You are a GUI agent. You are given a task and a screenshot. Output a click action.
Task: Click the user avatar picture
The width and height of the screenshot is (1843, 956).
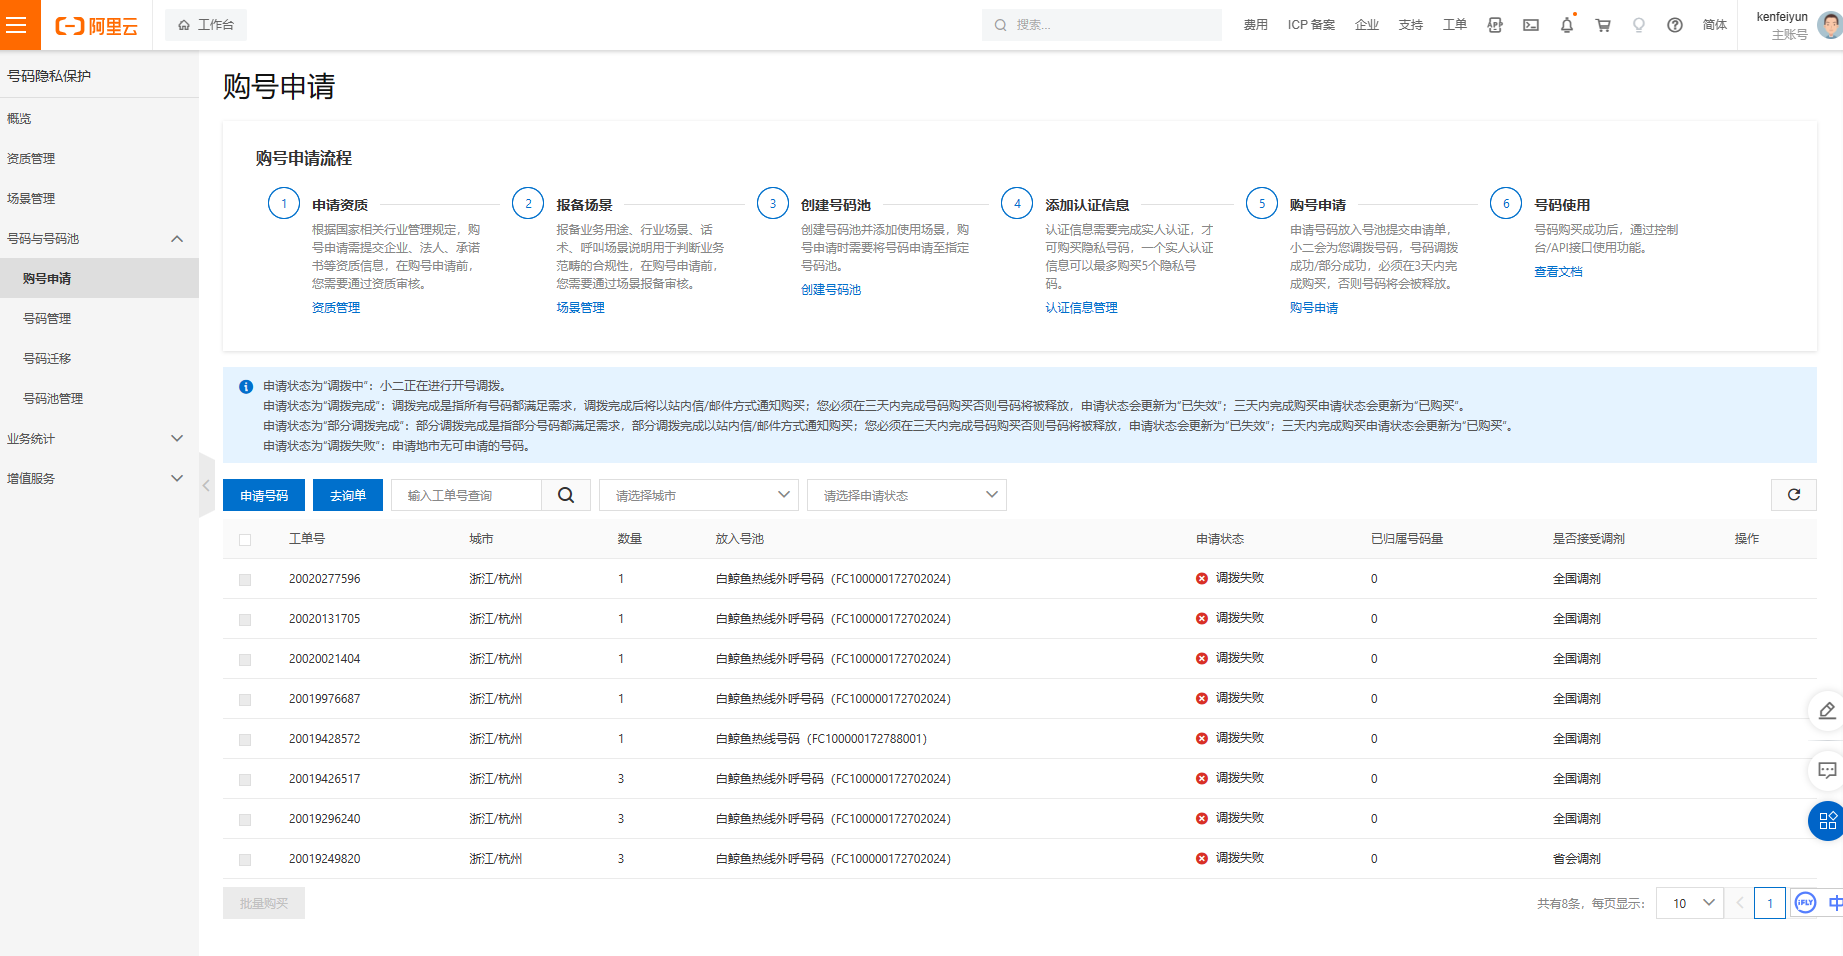point(1829,25)
